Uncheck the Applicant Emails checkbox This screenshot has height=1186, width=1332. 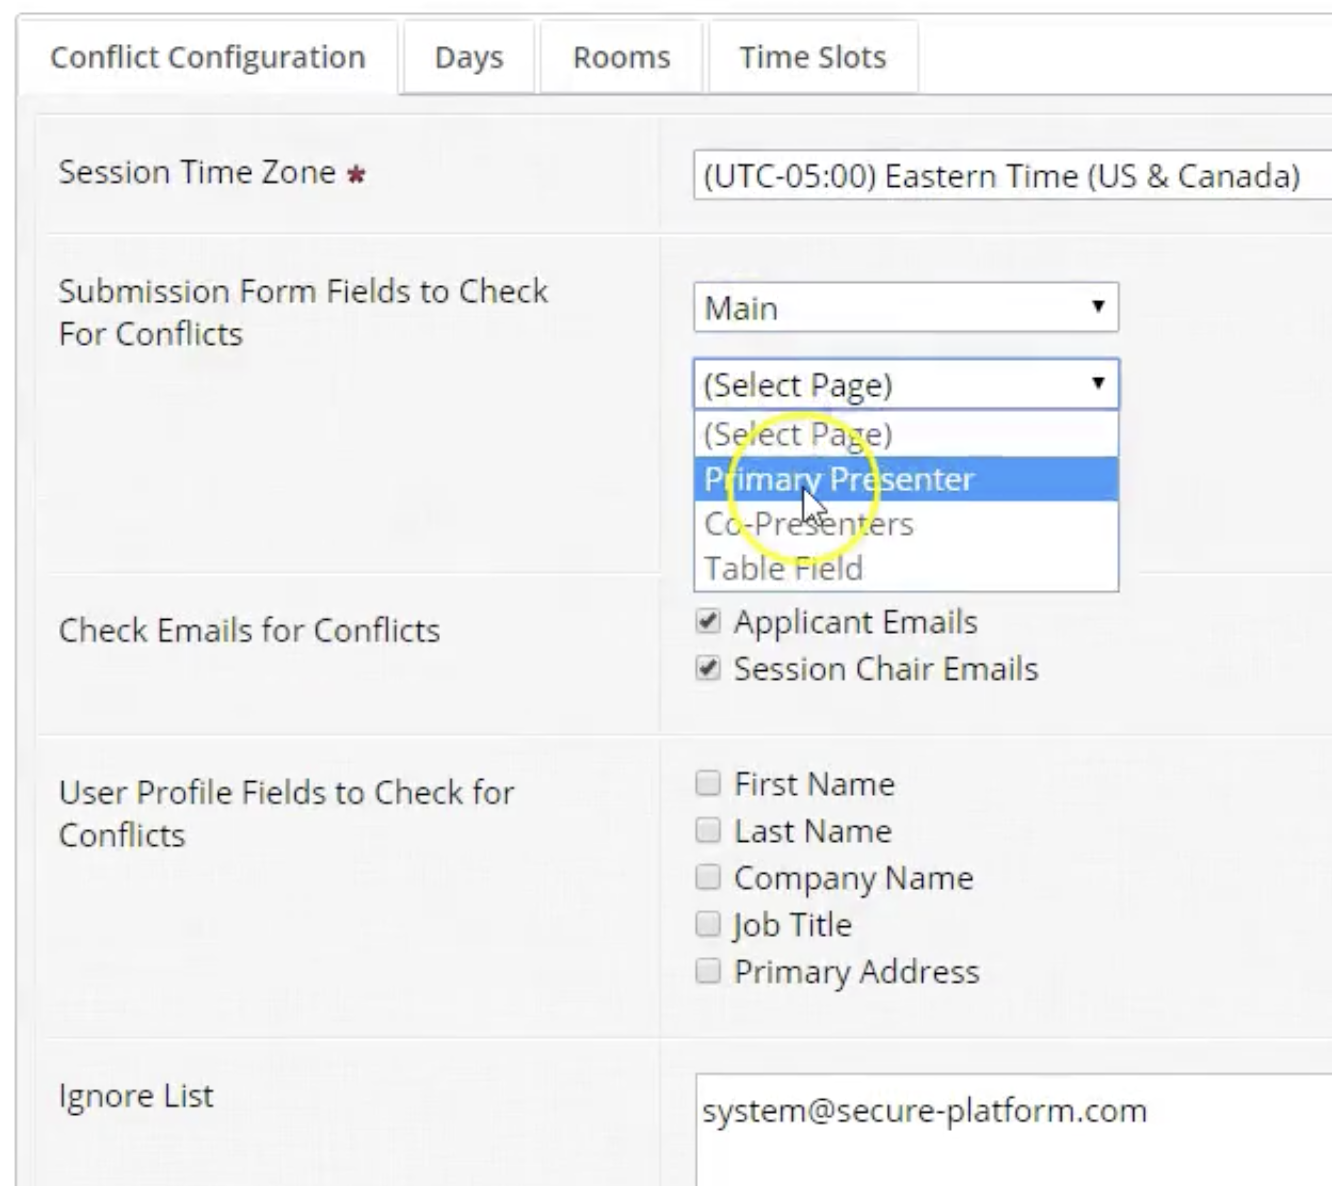pos(708,622)
